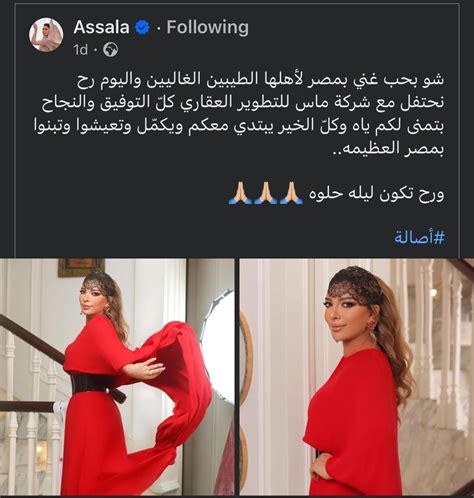
Task: Click the first line of the Arabic post text
Action: [260, 81]
